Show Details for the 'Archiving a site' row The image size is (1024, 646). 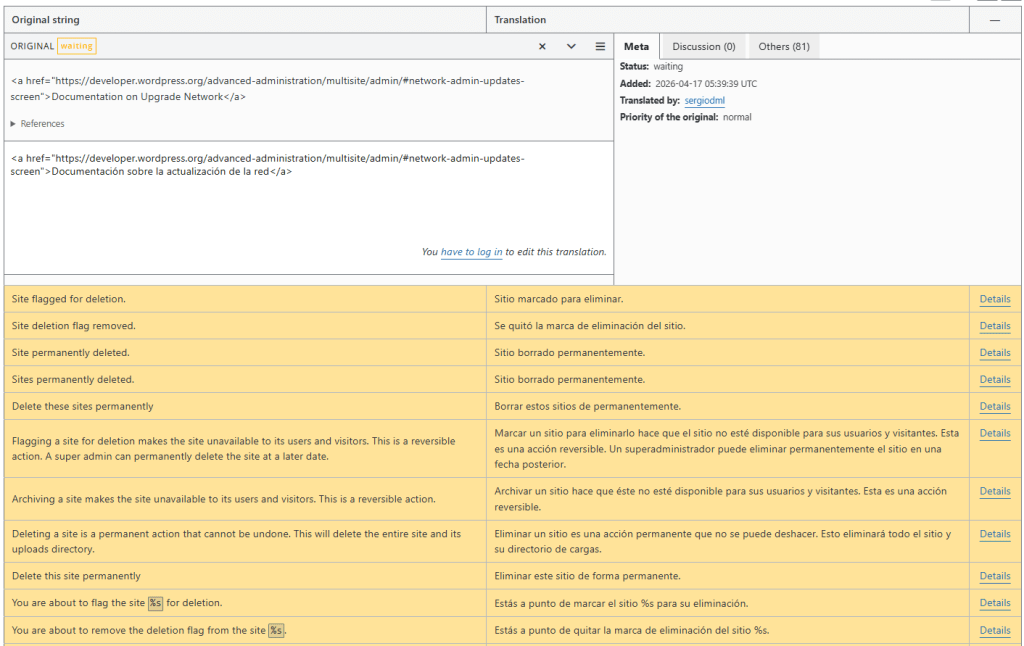click(994, 491)
